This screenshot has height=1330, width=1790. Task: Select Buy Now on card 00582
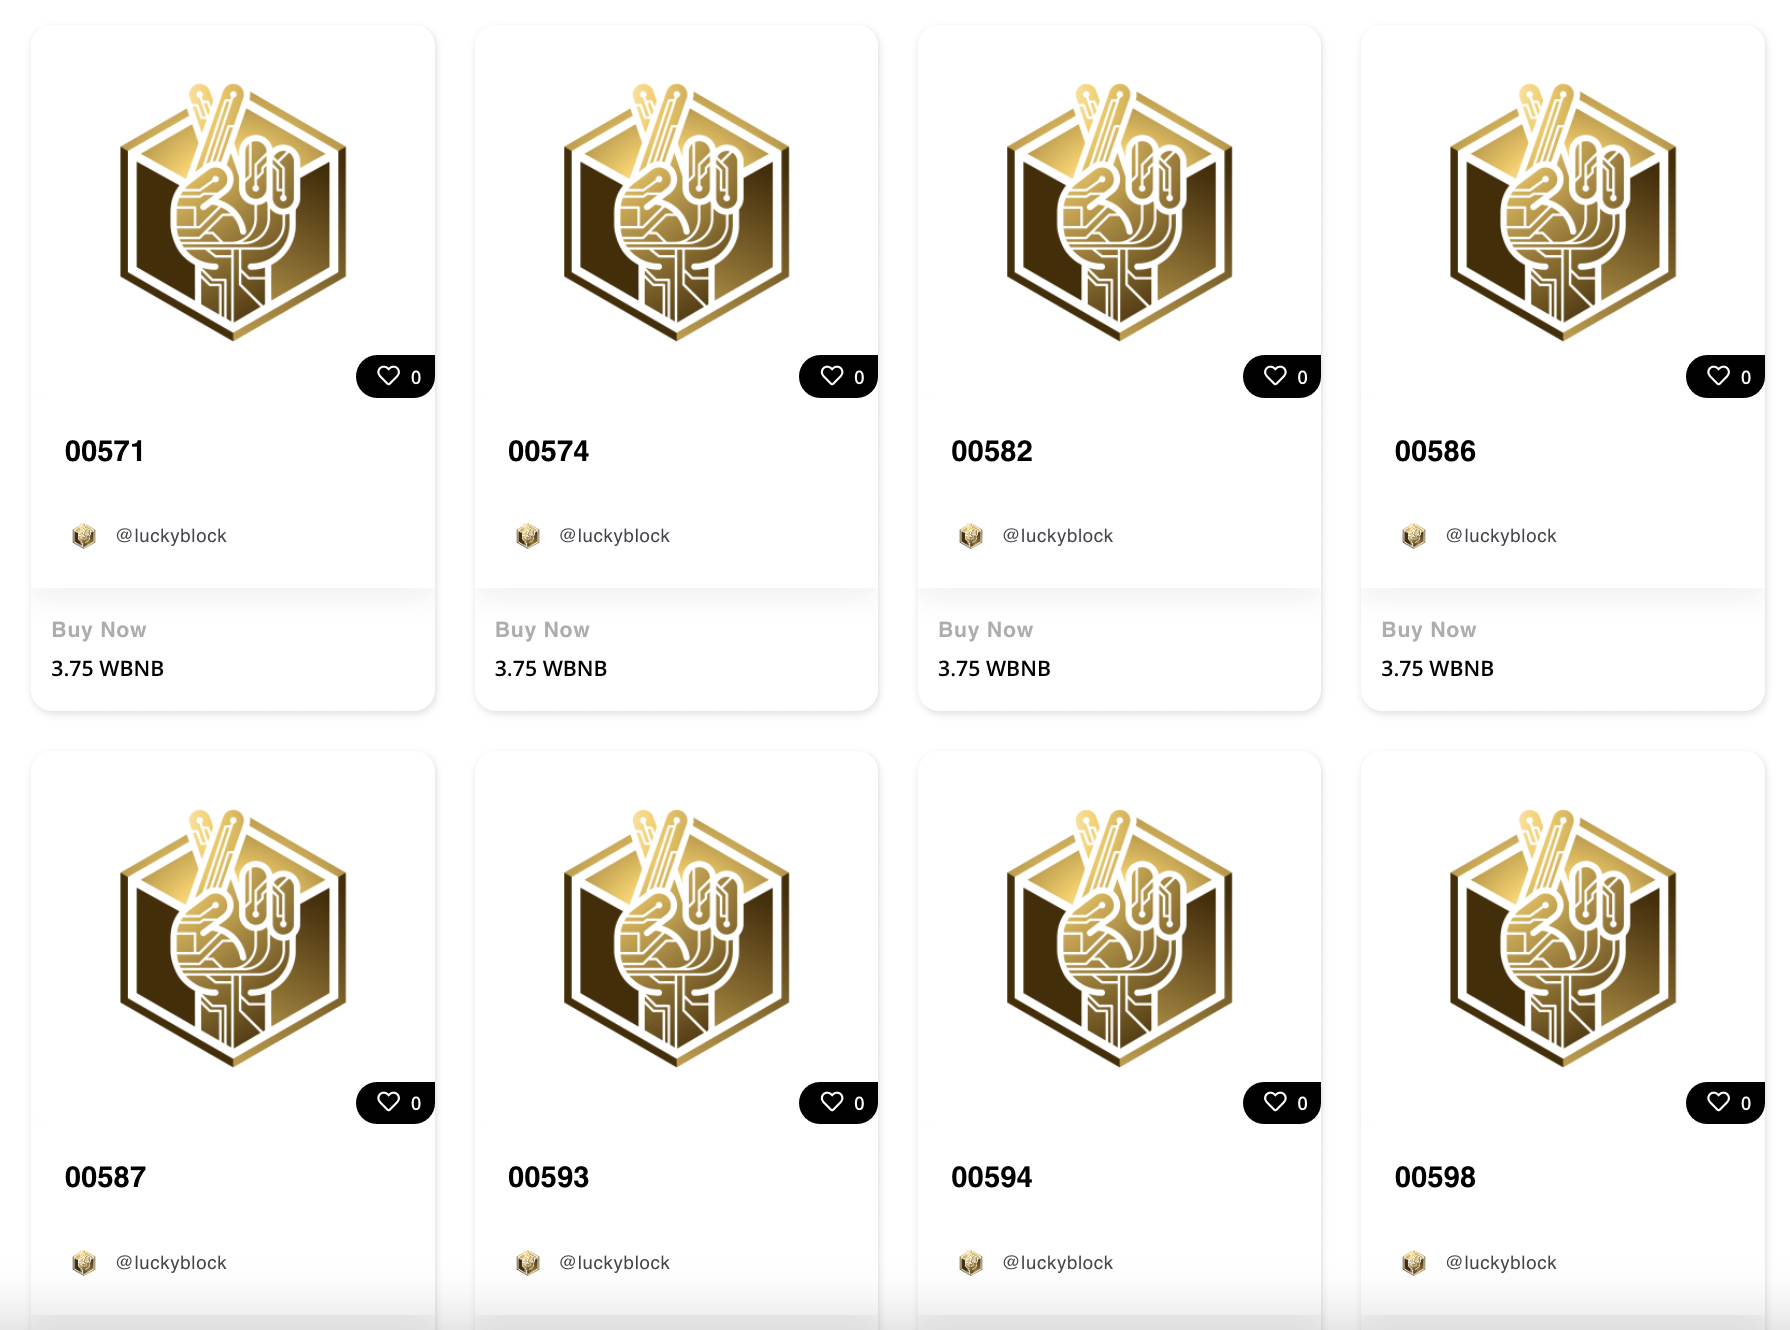tap(985, 630)
